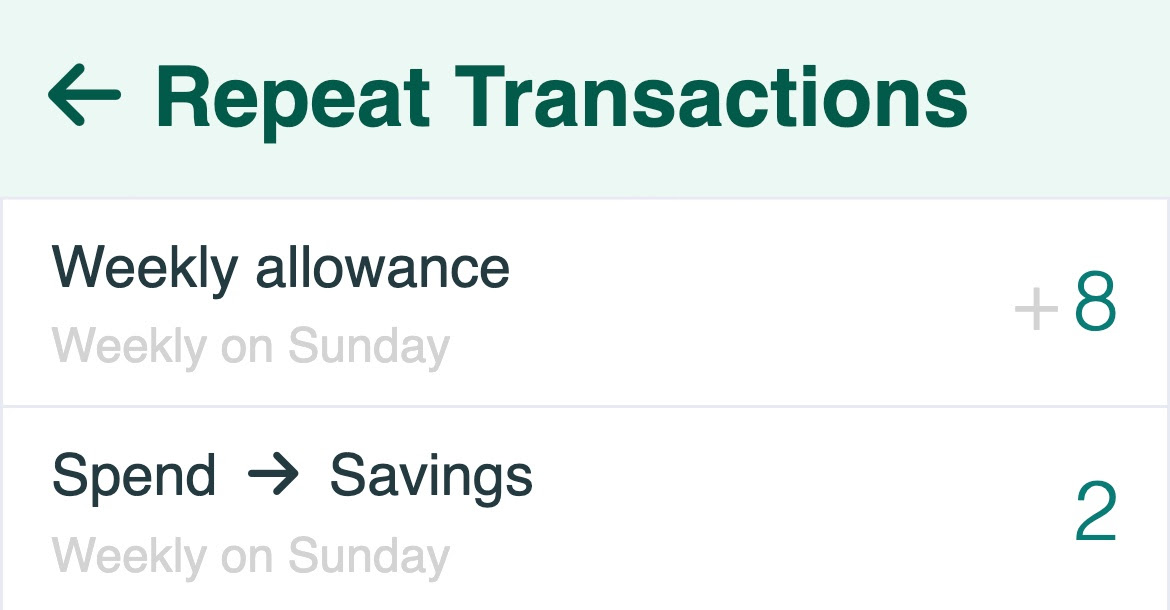Click the arrow between Spend and Savings

coord(272,476)
